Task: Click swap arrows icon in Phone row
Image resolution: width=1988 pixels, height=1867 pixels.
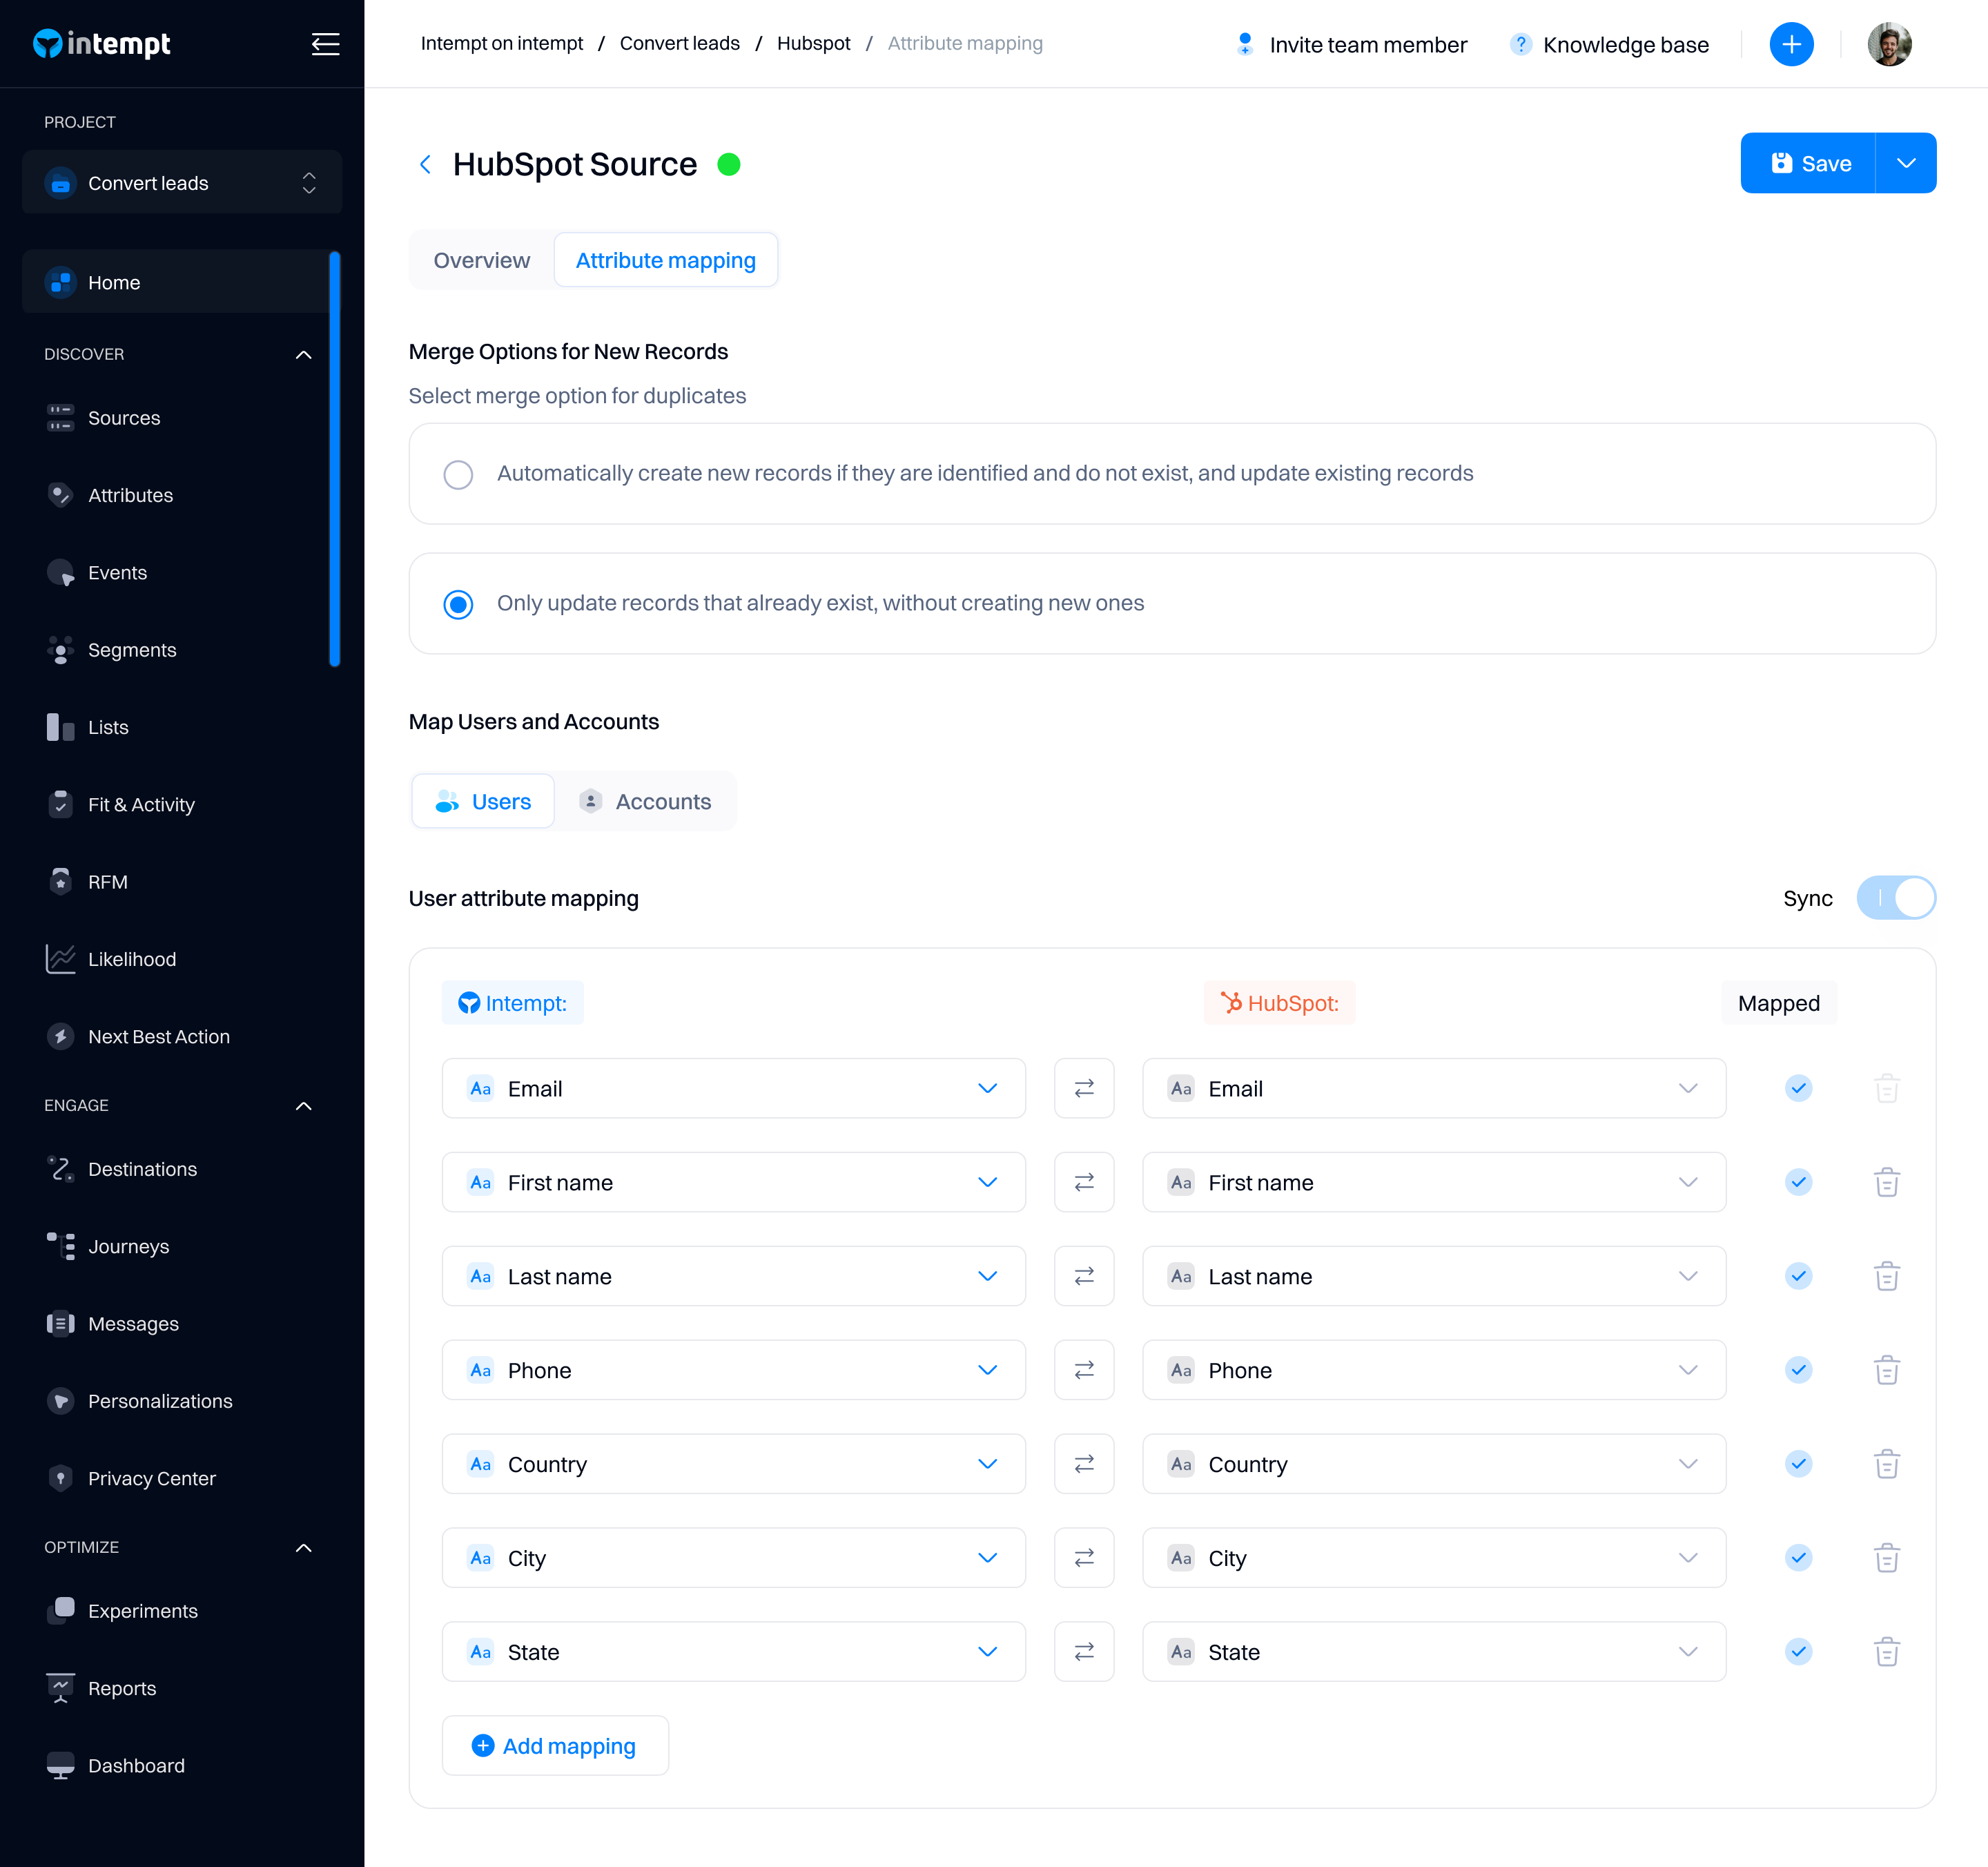Action: pos(1084,1370)
